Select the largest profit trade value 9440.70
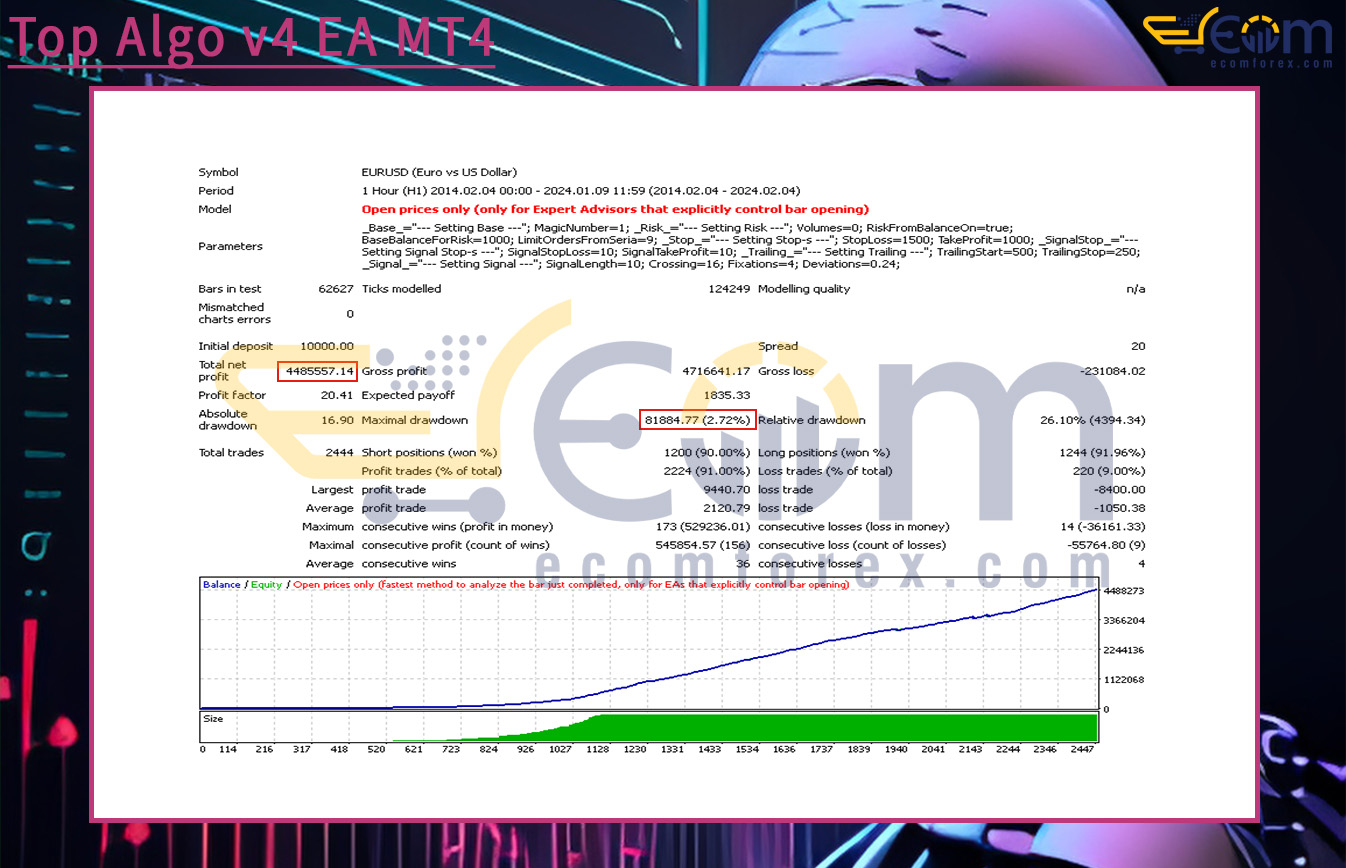 point(728,490)
